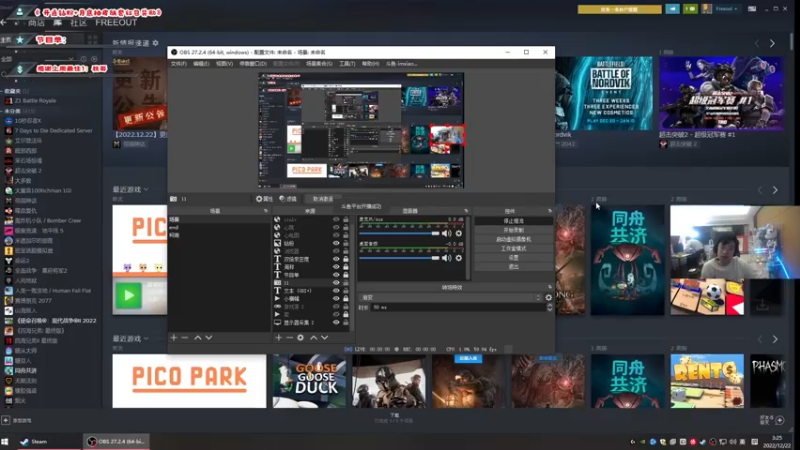Screen dimensions: 800x450
Task: Open OBS 工具(T) menu
Action: (x=347, y=64)
